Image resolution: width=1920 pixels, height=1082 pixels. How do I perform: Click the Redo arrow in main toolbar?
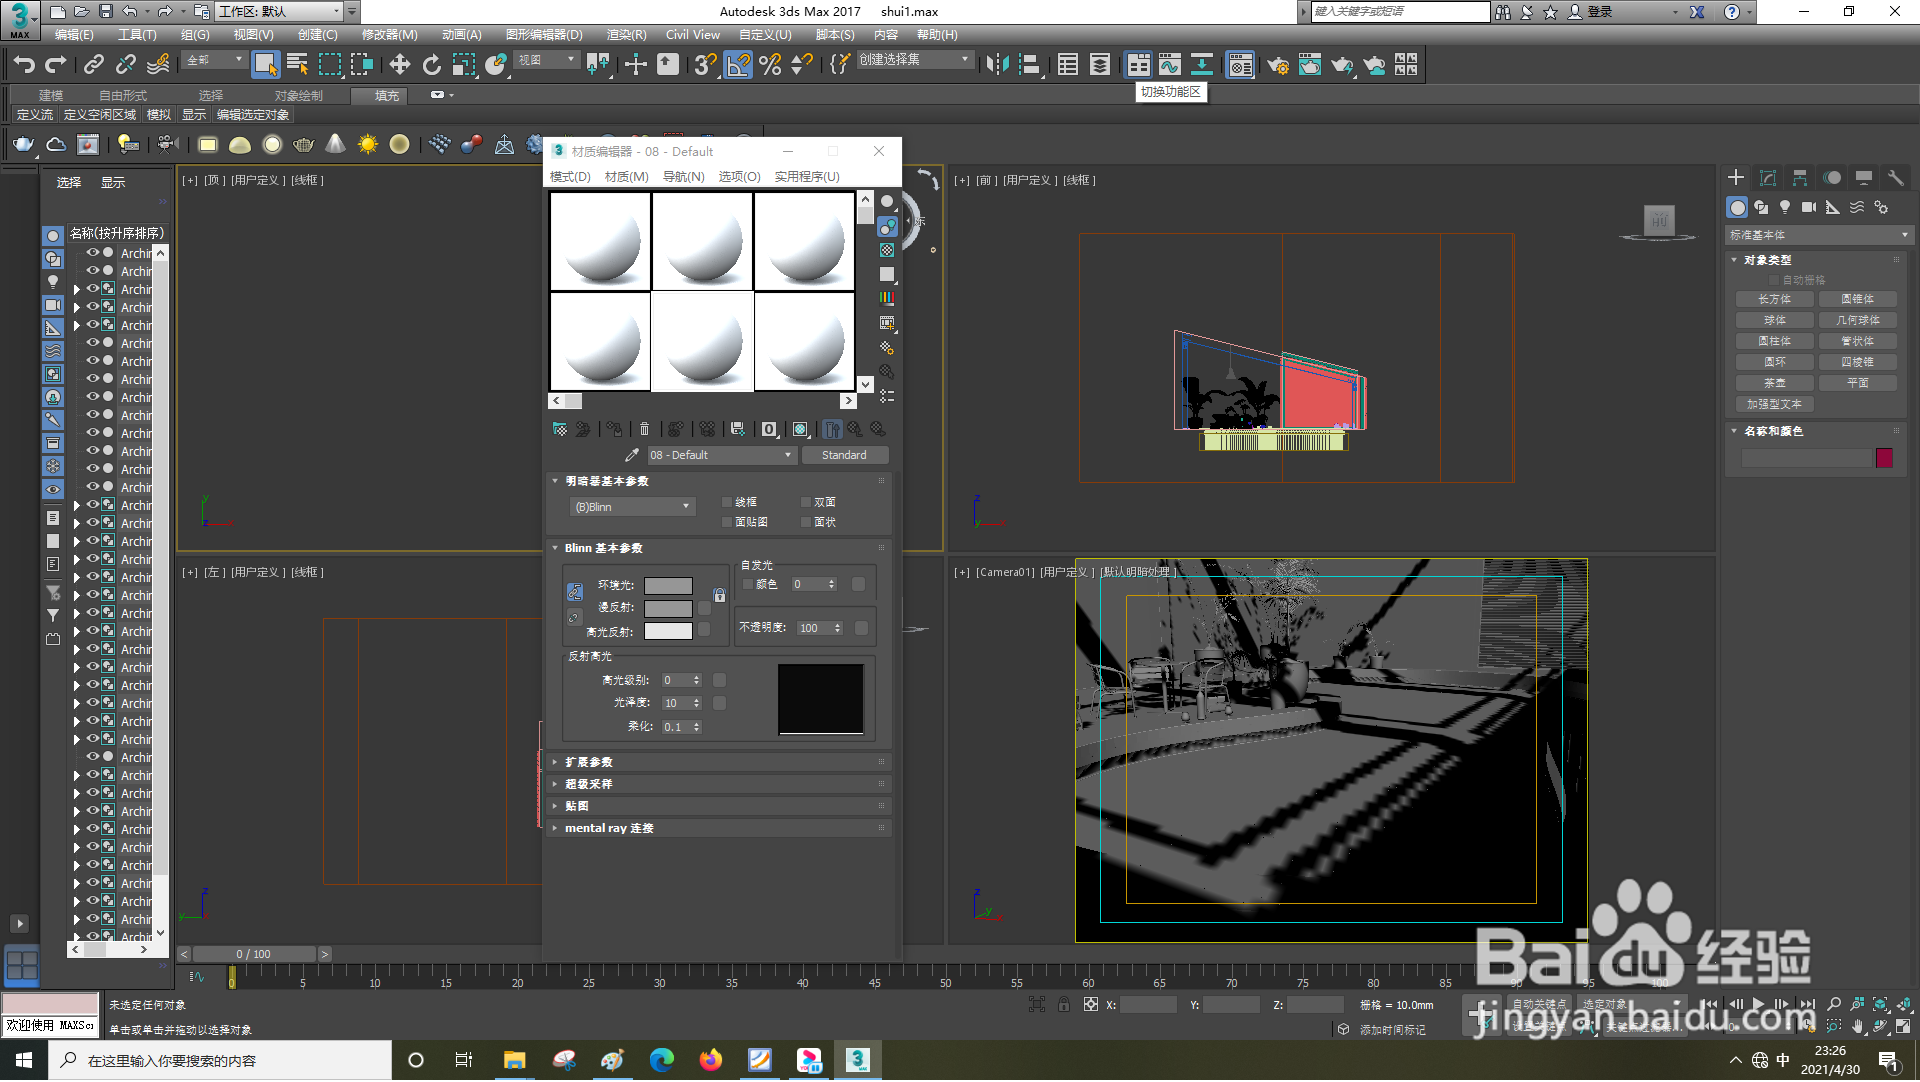(x=56, y=65)
